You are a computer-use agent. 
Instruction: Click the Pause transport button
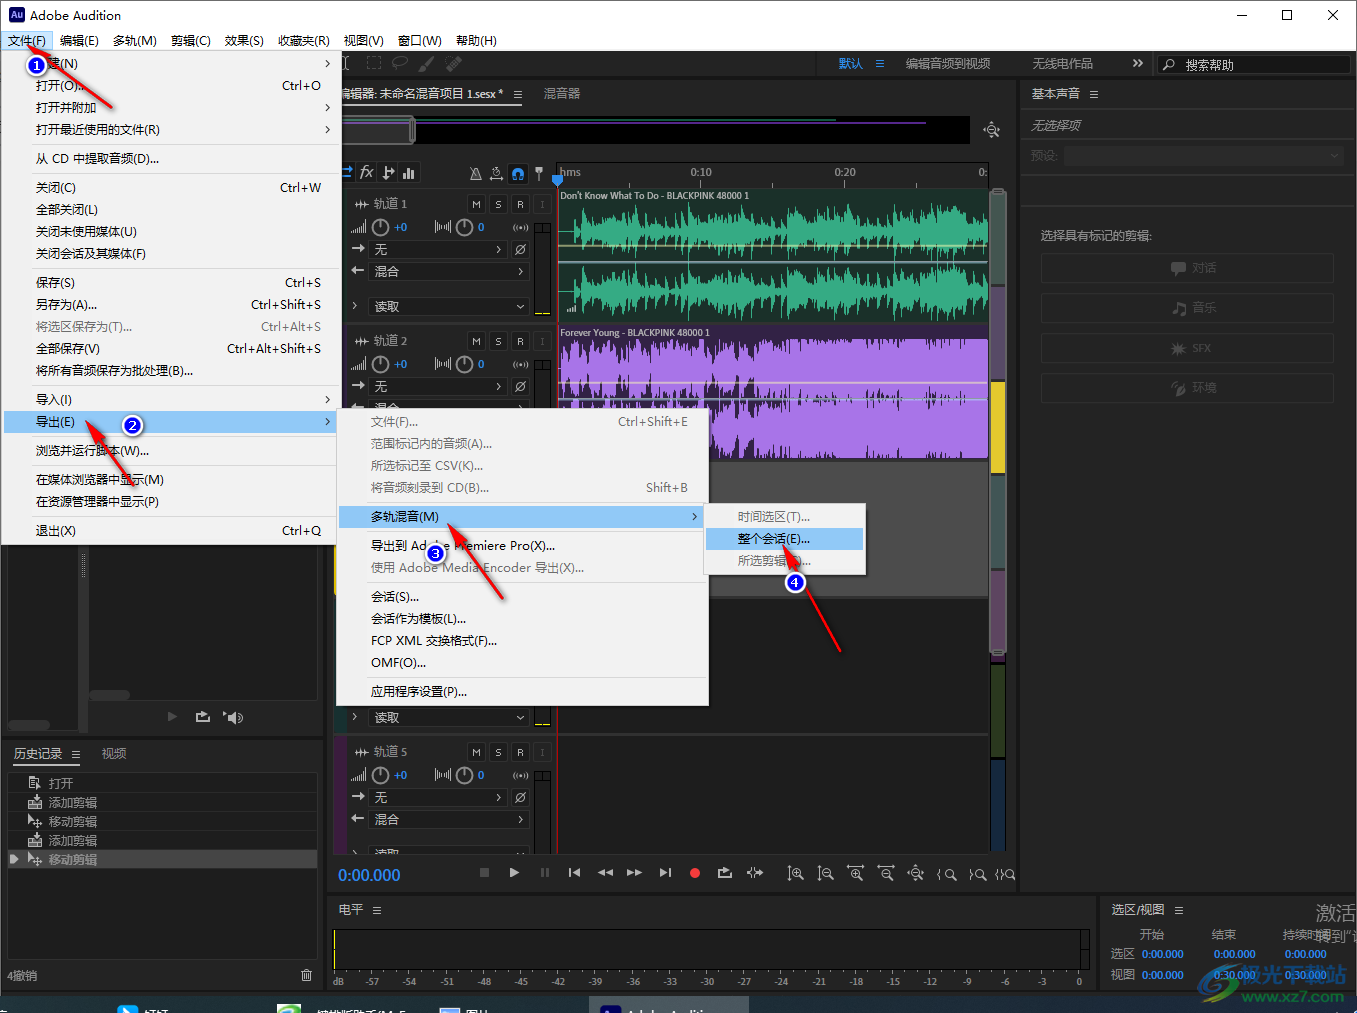coord(545,872)
